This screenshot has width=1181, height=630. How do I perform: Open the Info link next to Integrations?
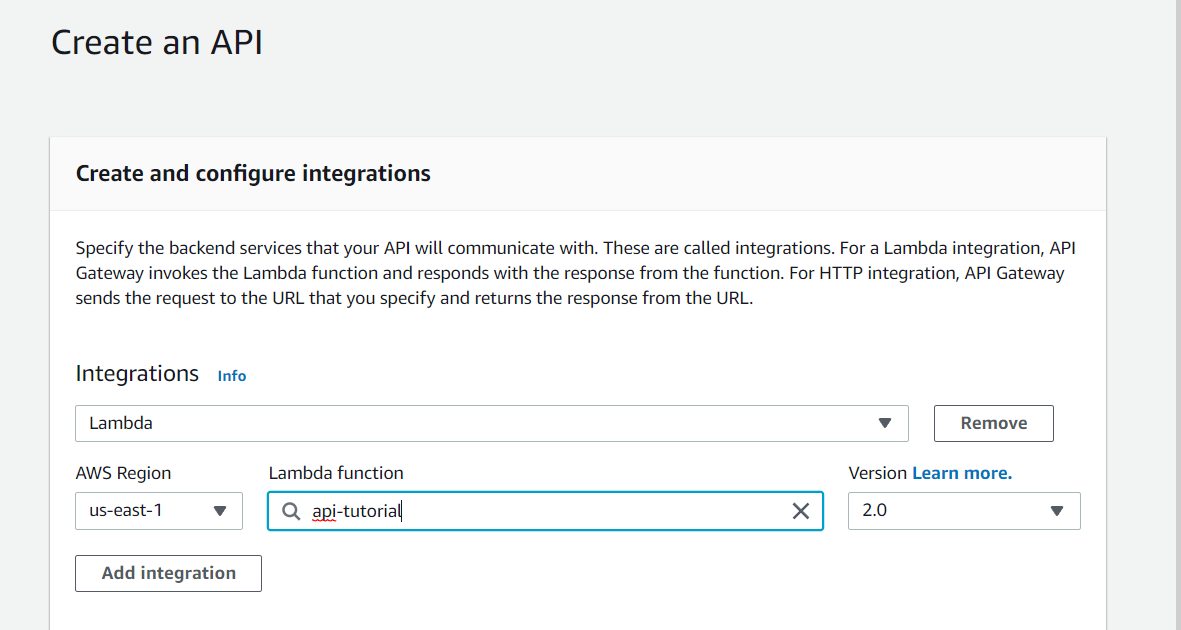tap(232, 376)
